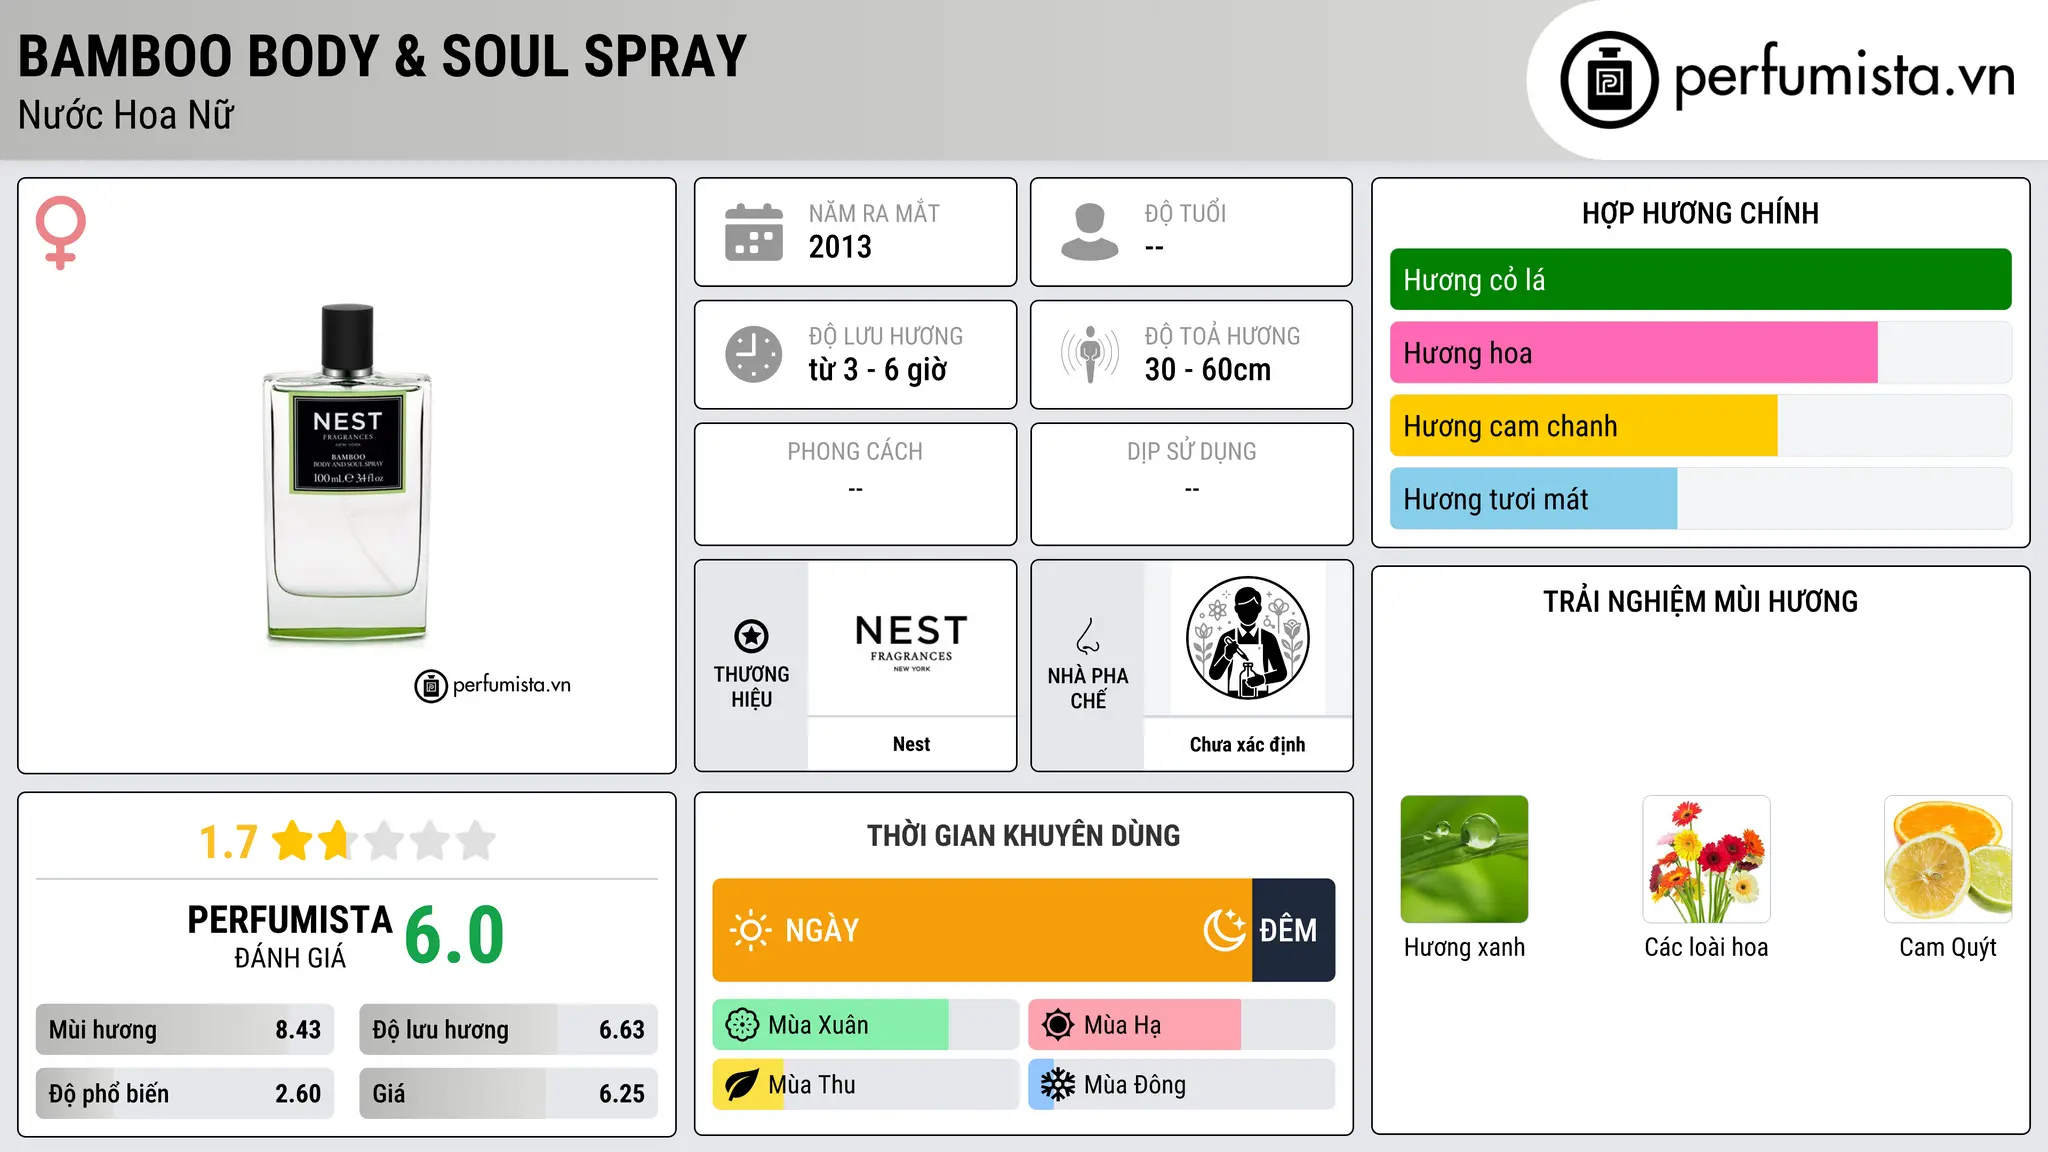Click the Độ phổ biến 2.60 score bar

[185, 1094]
